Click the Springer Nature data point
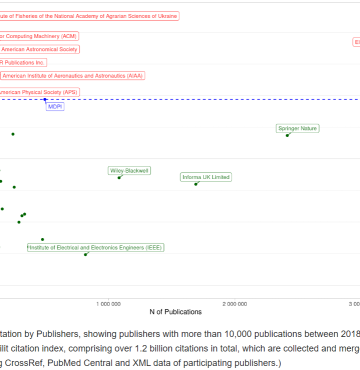 coord(287,135)
